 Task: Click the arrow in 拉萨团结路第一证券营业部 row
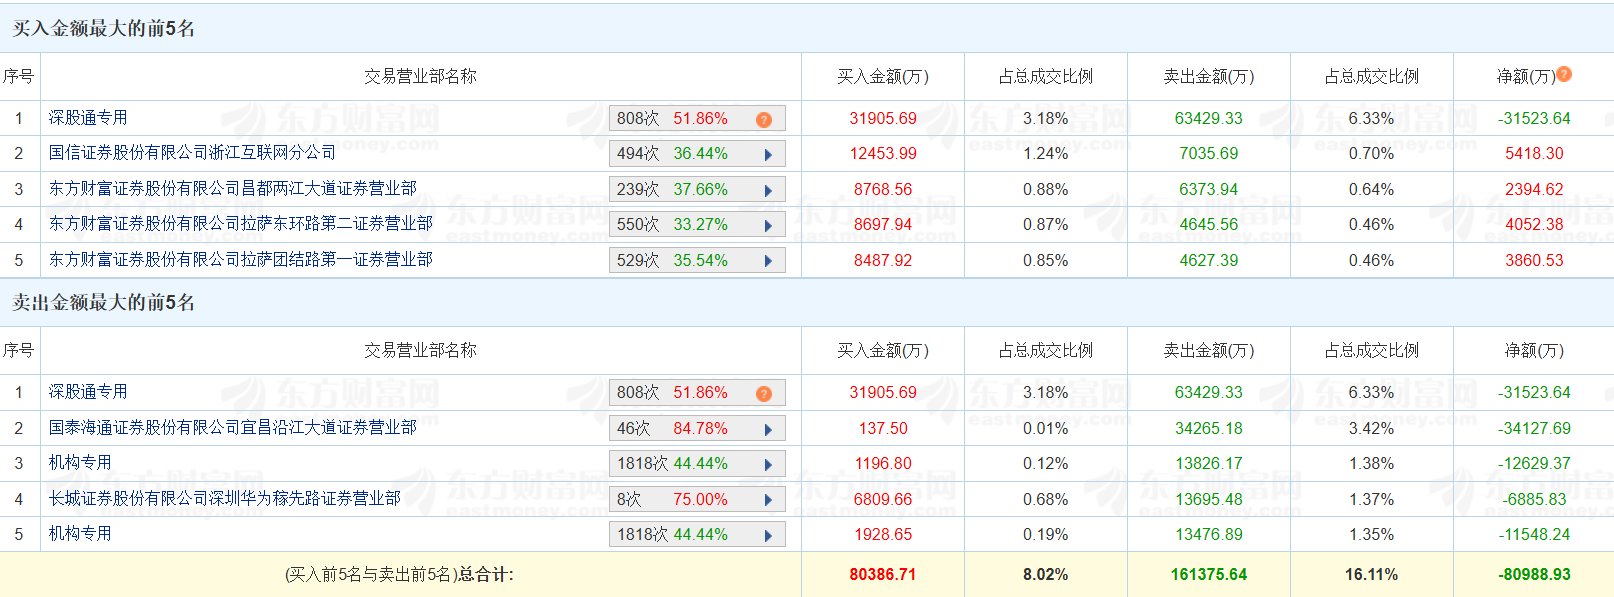tap(768, 261)
